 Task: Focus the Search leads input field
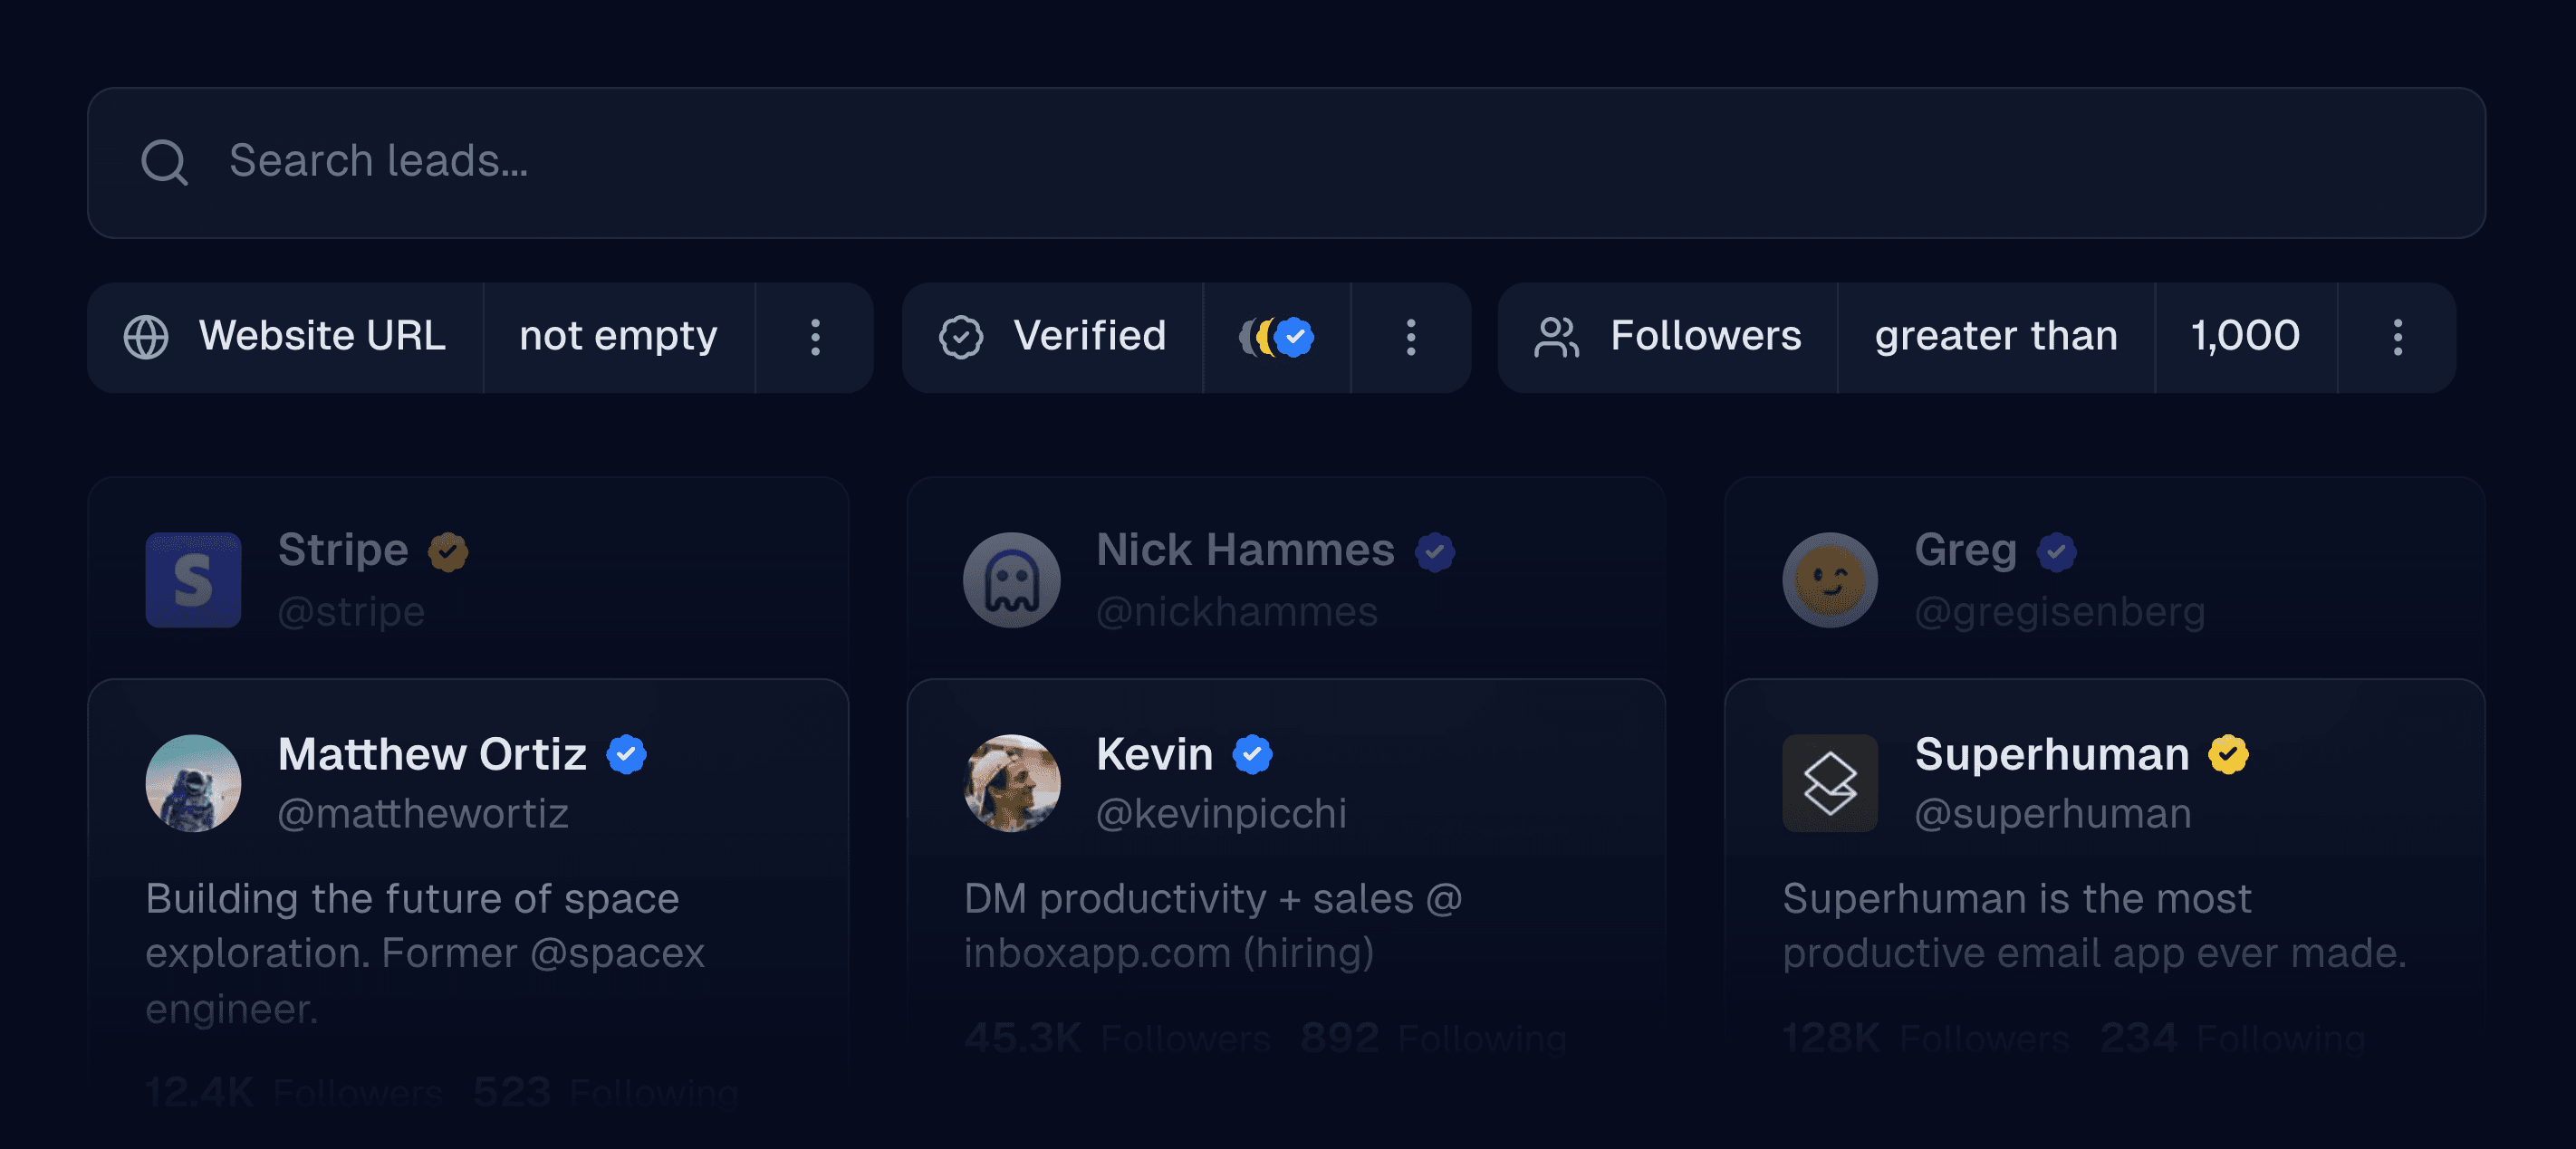pyautogui.click(x=1300, y=162)
